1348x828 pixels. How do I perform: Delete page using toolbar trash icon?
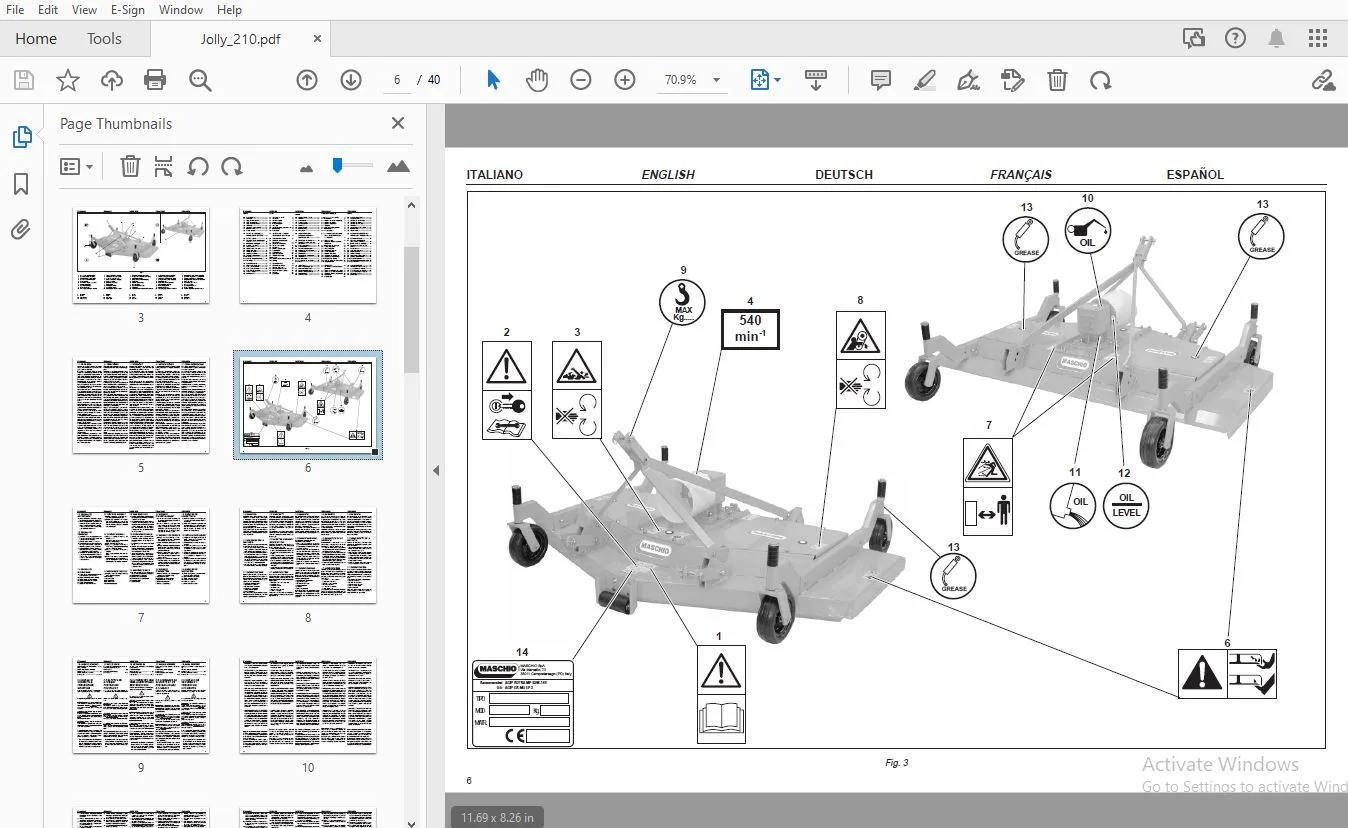(1057, 80)
